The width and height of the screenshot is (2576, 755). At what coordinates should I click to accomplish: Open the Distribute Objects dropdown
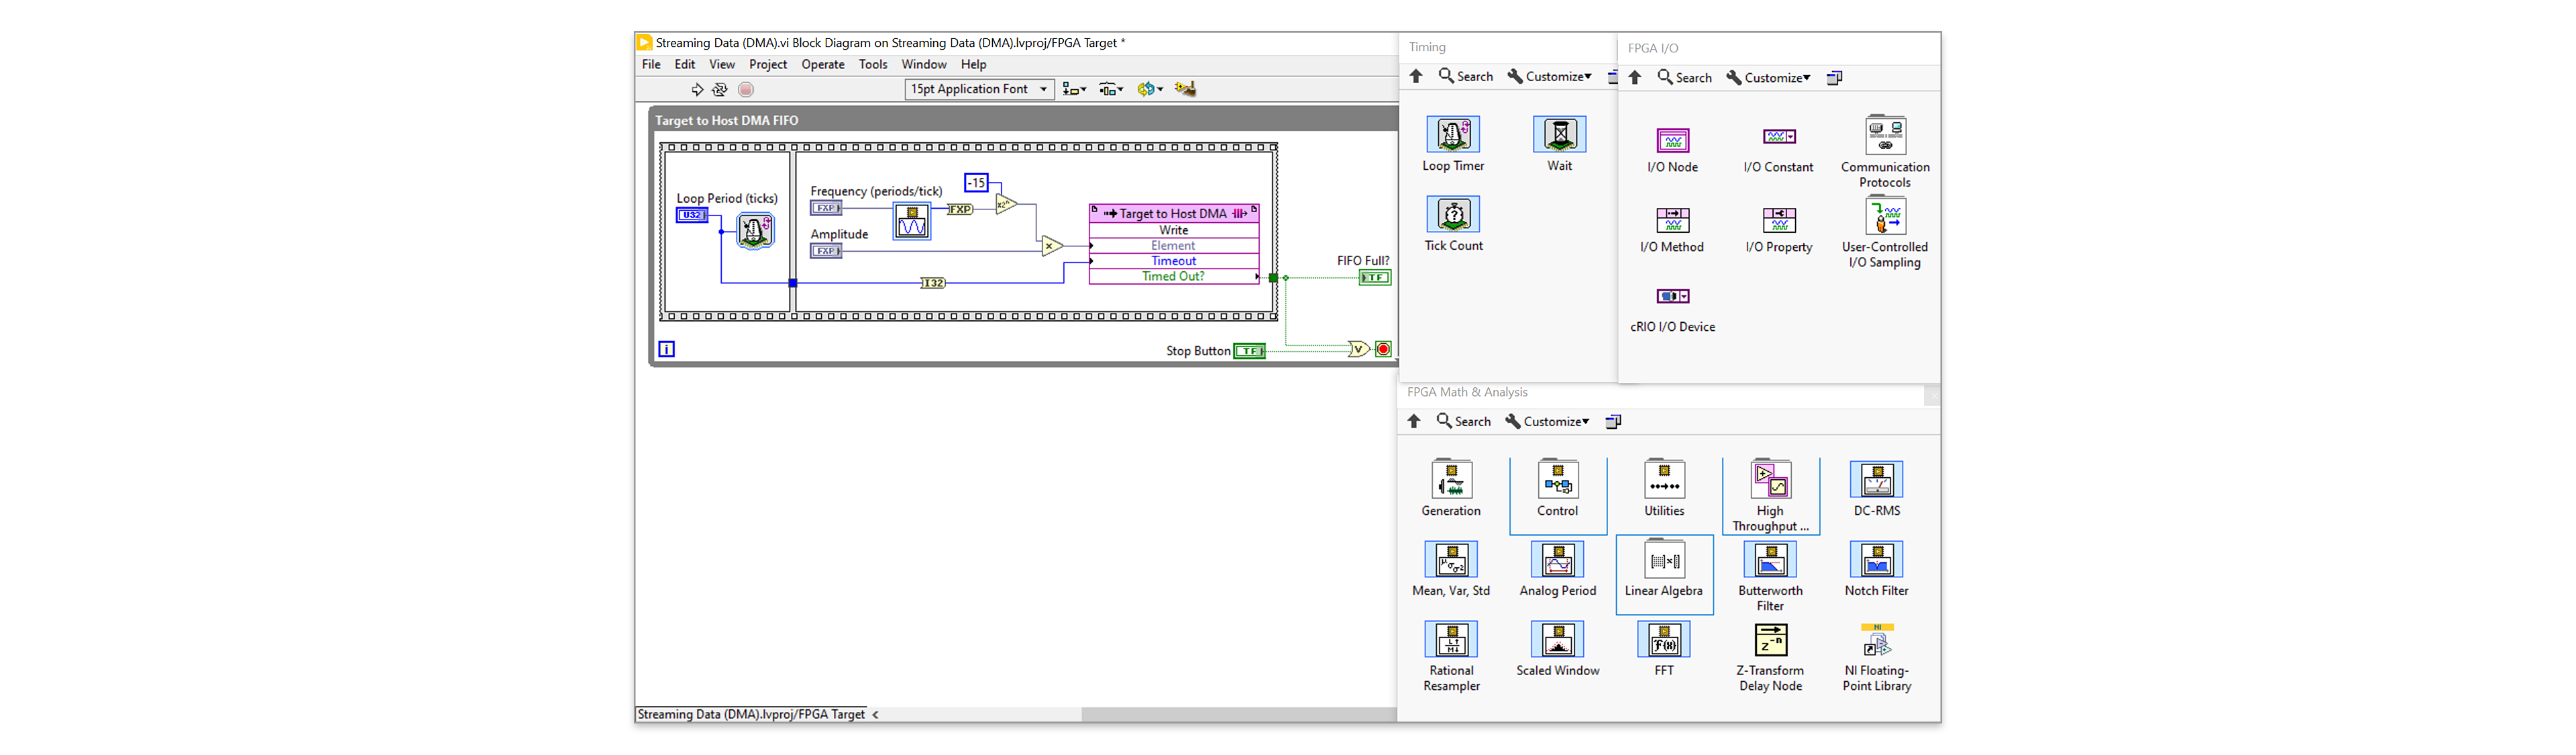(x=1111, y=89)
